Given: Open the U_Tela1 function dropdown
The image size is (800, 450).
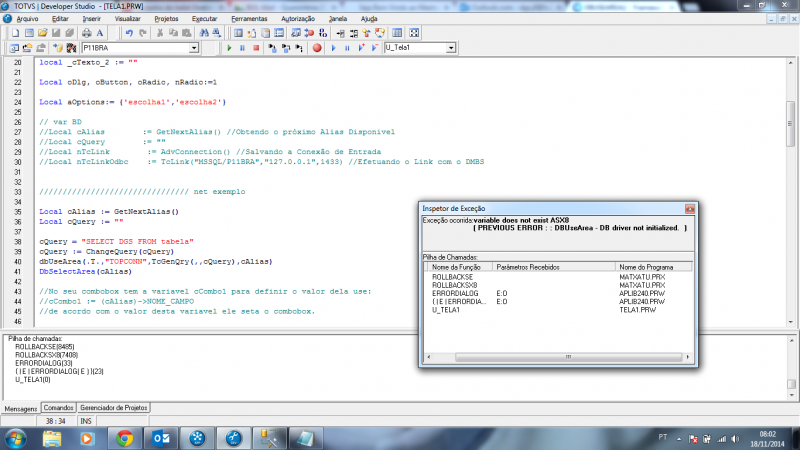Looking at the screenshot, I should coord(451,48).
